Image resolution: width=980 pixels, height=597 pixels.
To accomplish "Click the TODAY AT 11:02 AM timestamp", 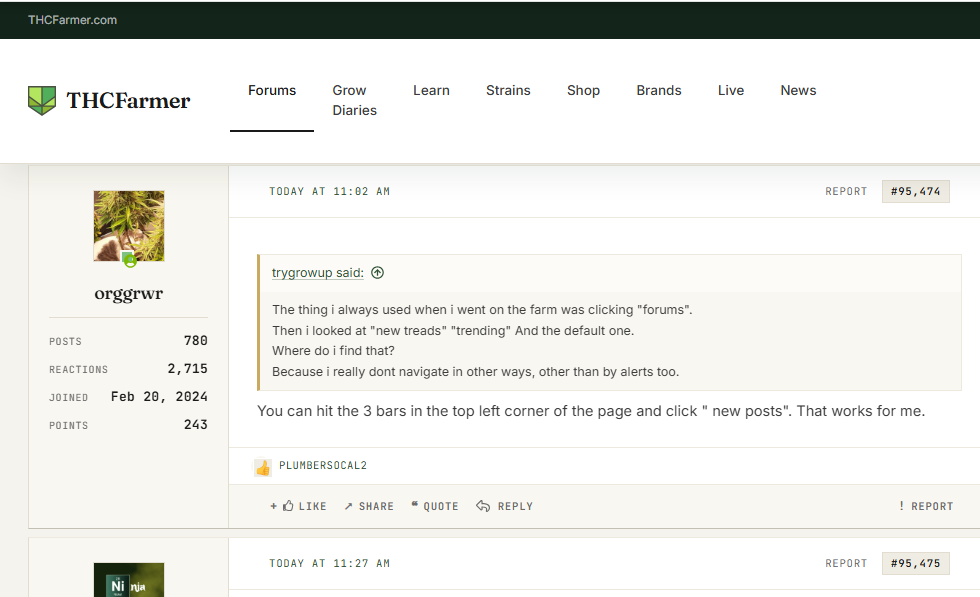I will [x=329, y=191].
